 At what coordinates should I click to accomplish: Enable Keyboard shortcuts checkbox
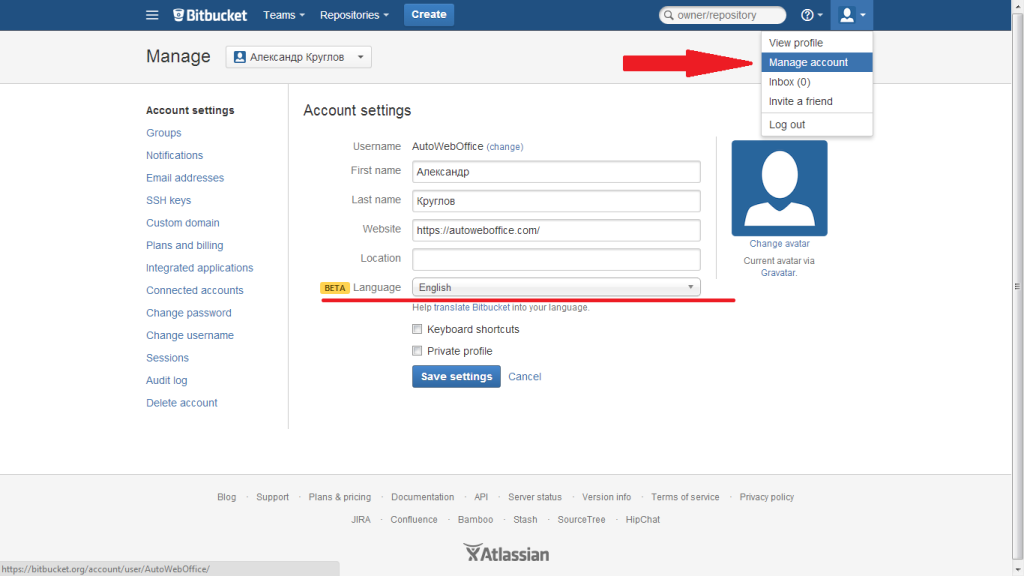pos(417,328)
